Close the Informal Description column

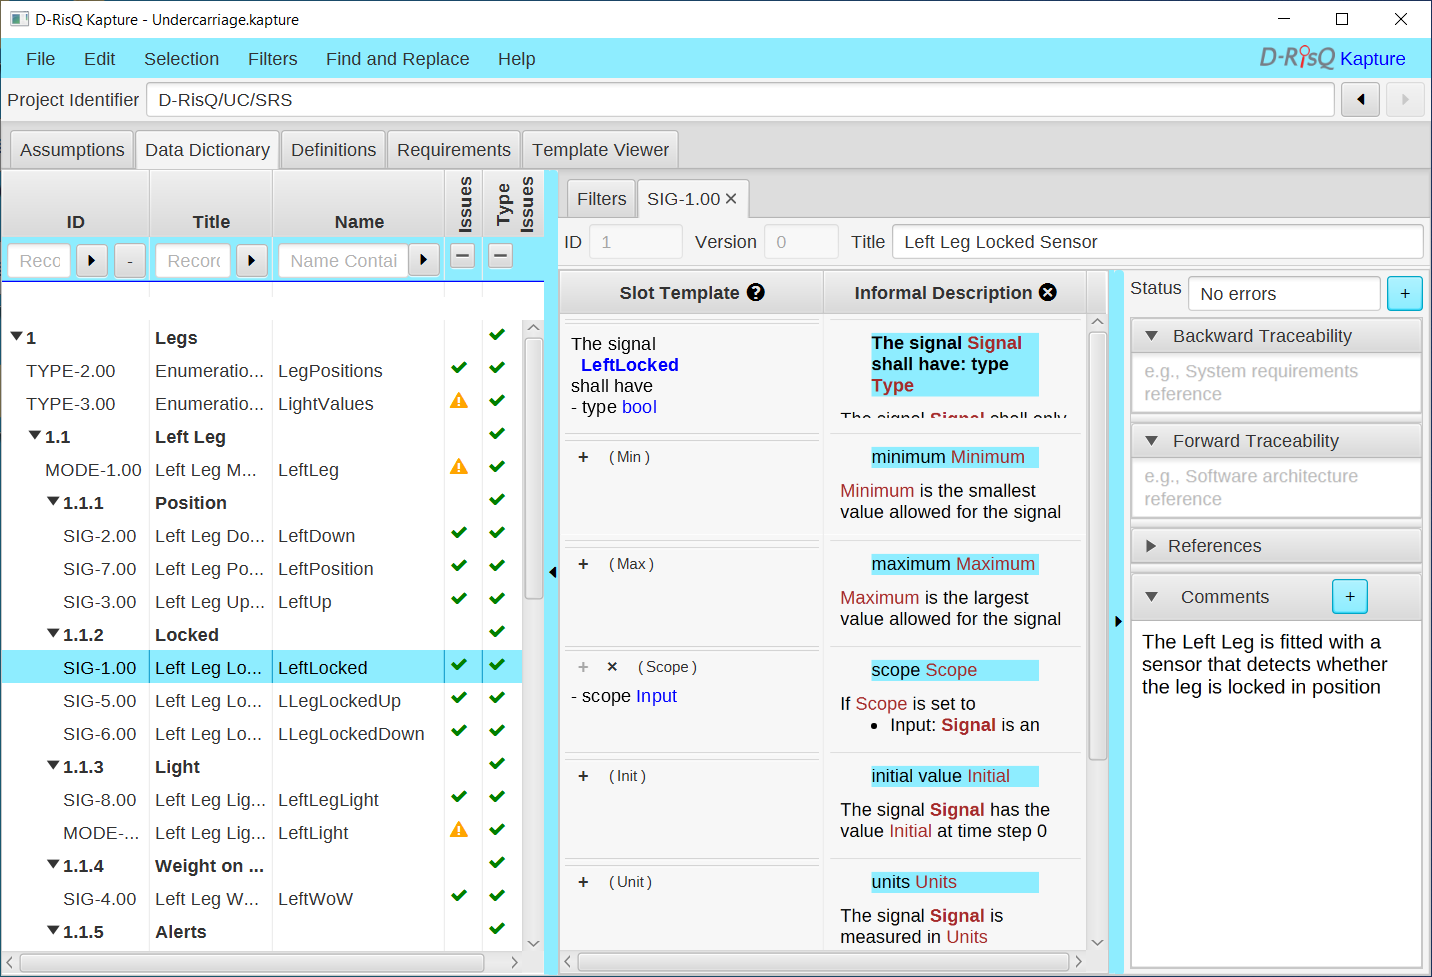coord(1047,292)
